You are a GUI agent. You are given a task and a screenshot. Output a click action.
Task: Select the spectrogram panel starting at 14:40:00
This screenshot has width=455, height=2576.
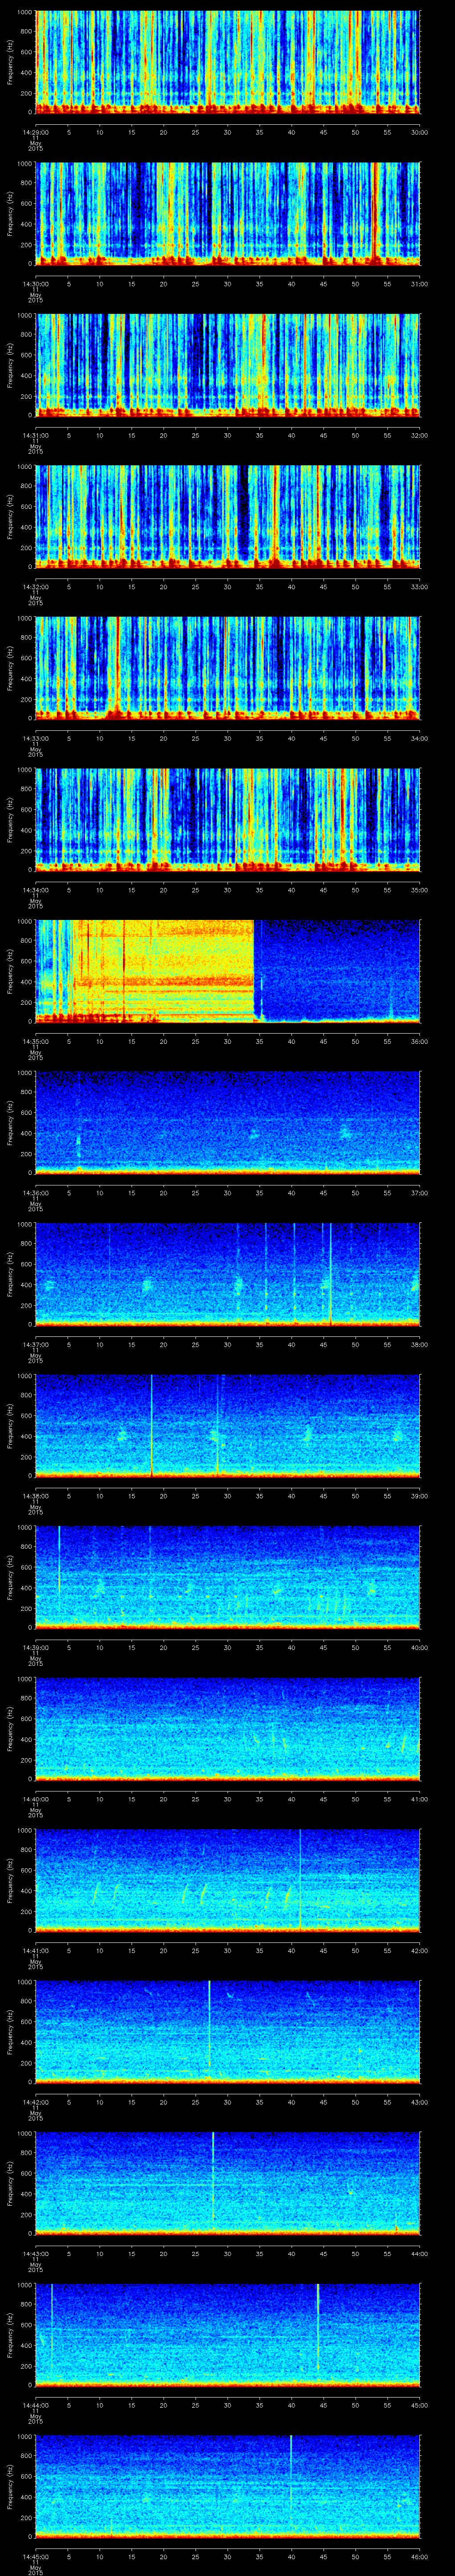(x=228, y=1729)
